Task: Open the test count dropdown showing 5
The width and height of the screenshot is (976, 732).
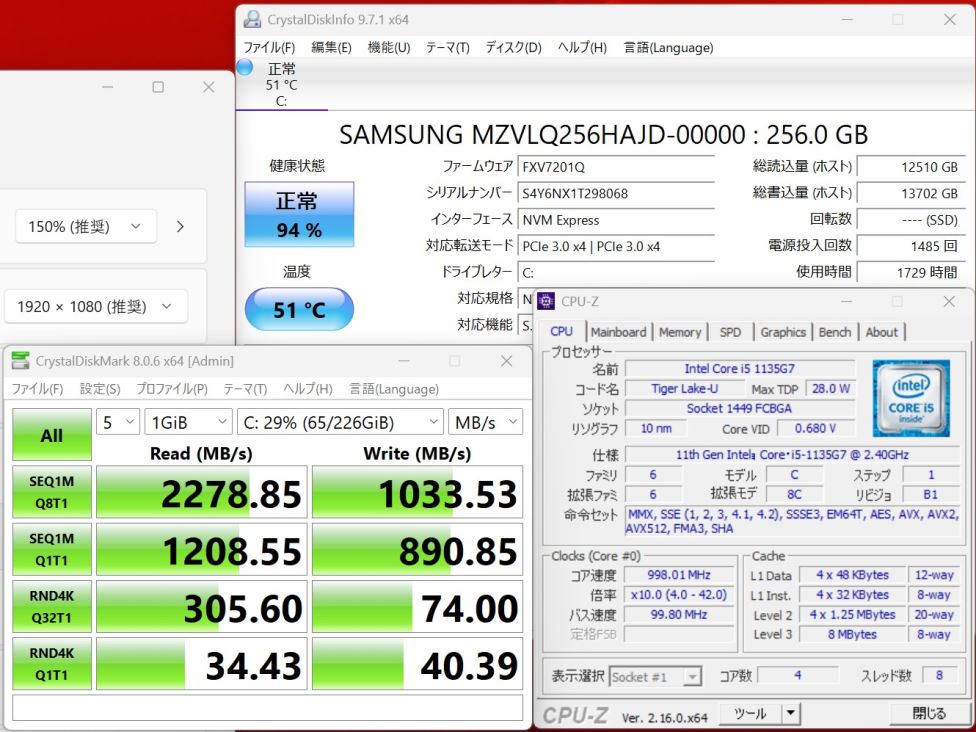Action: pyautogui.click(x=118, y=422)
